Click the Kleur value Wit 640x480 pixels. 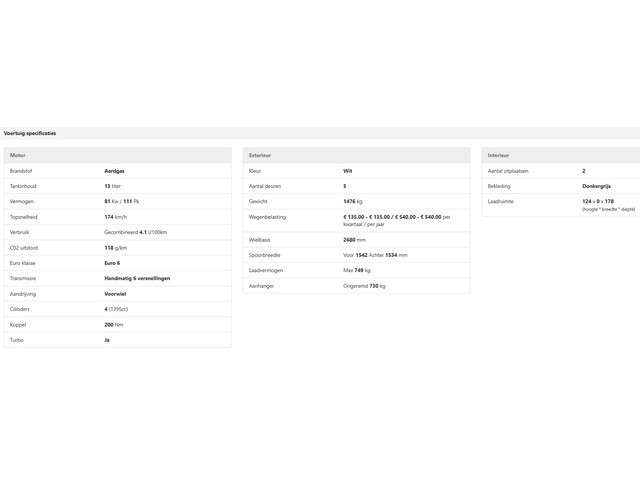coord(347,171)
